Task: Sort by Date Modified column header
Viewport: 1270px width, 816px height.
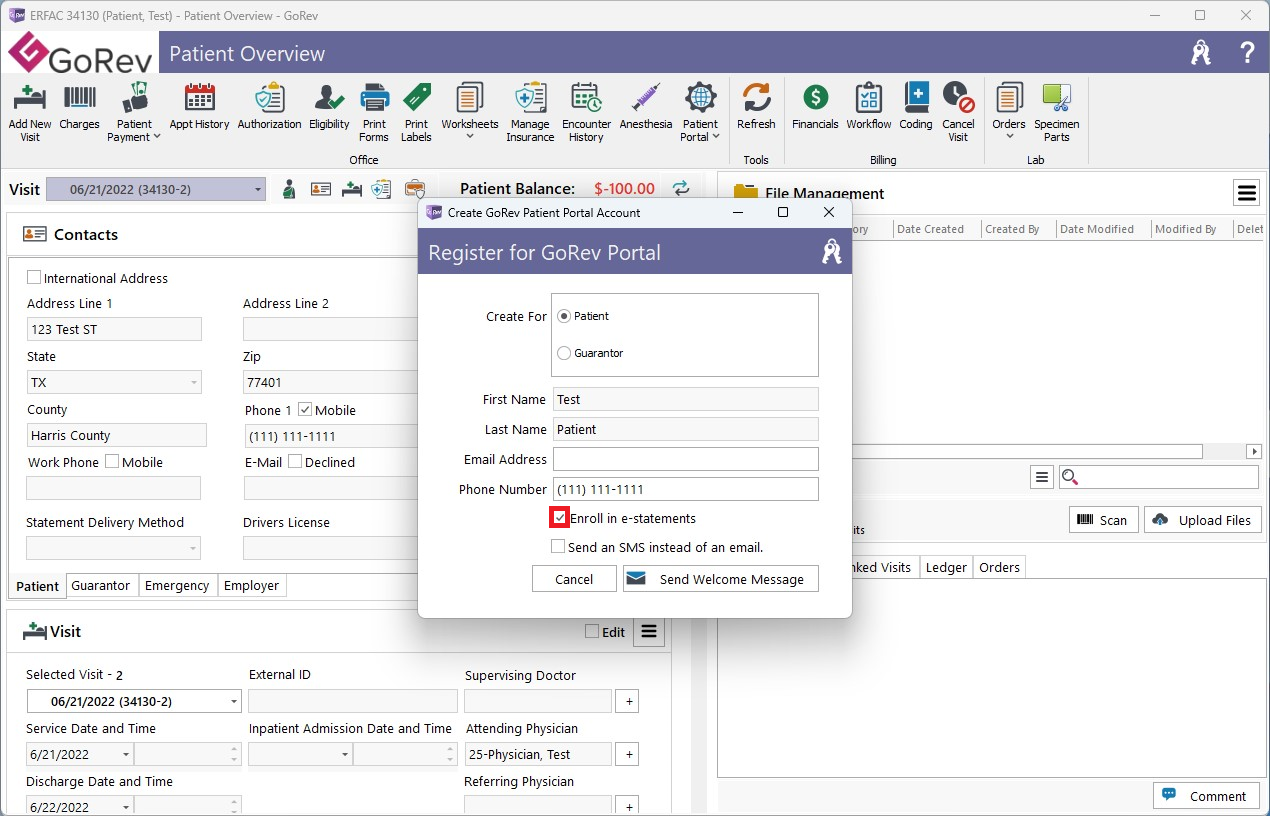Action: click(1097, 229)
